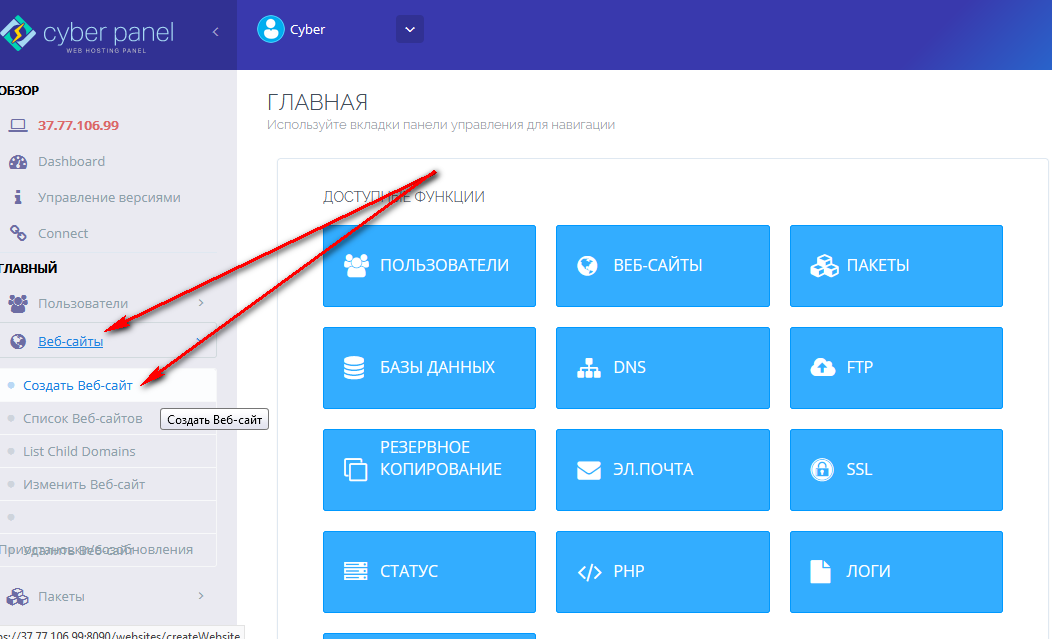Click the cloud upload icon in FTP tile

pos(822,368)
